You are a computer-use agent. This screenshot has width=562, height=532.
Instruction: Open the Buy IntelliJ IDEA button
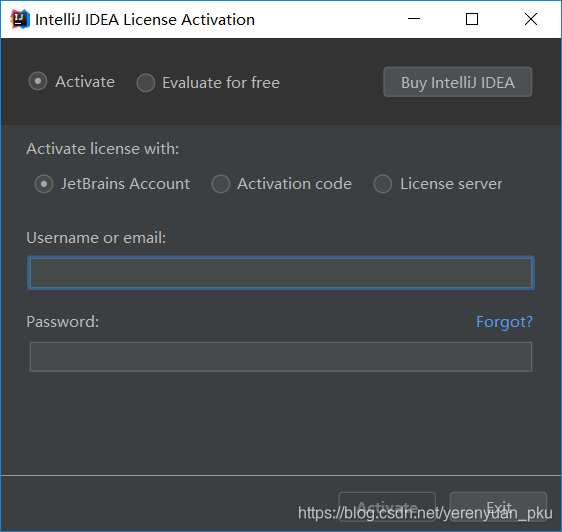458,82
